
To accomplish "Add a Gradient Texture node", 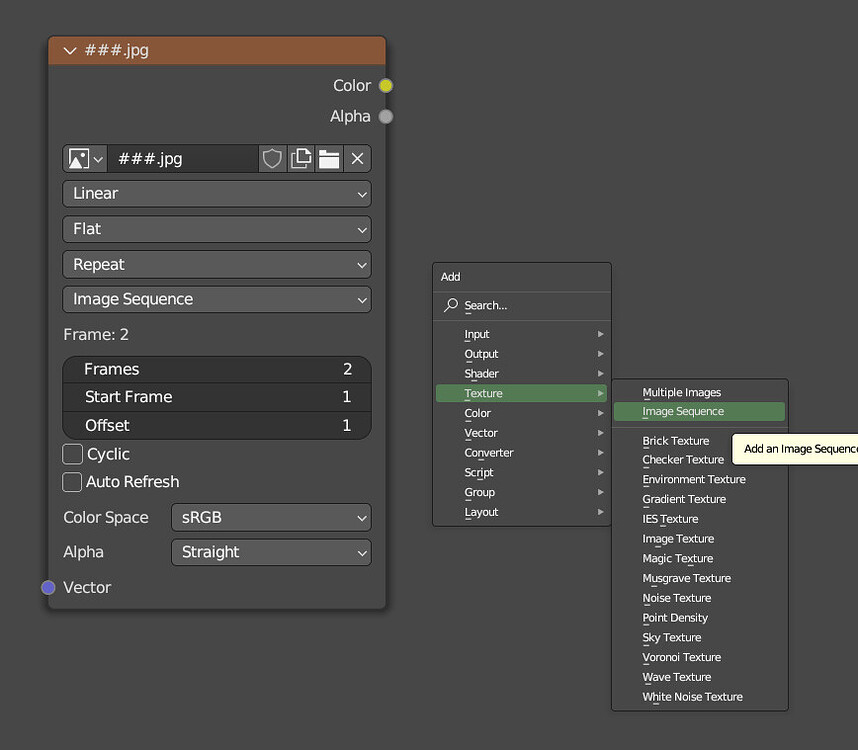I will point(699,499).
